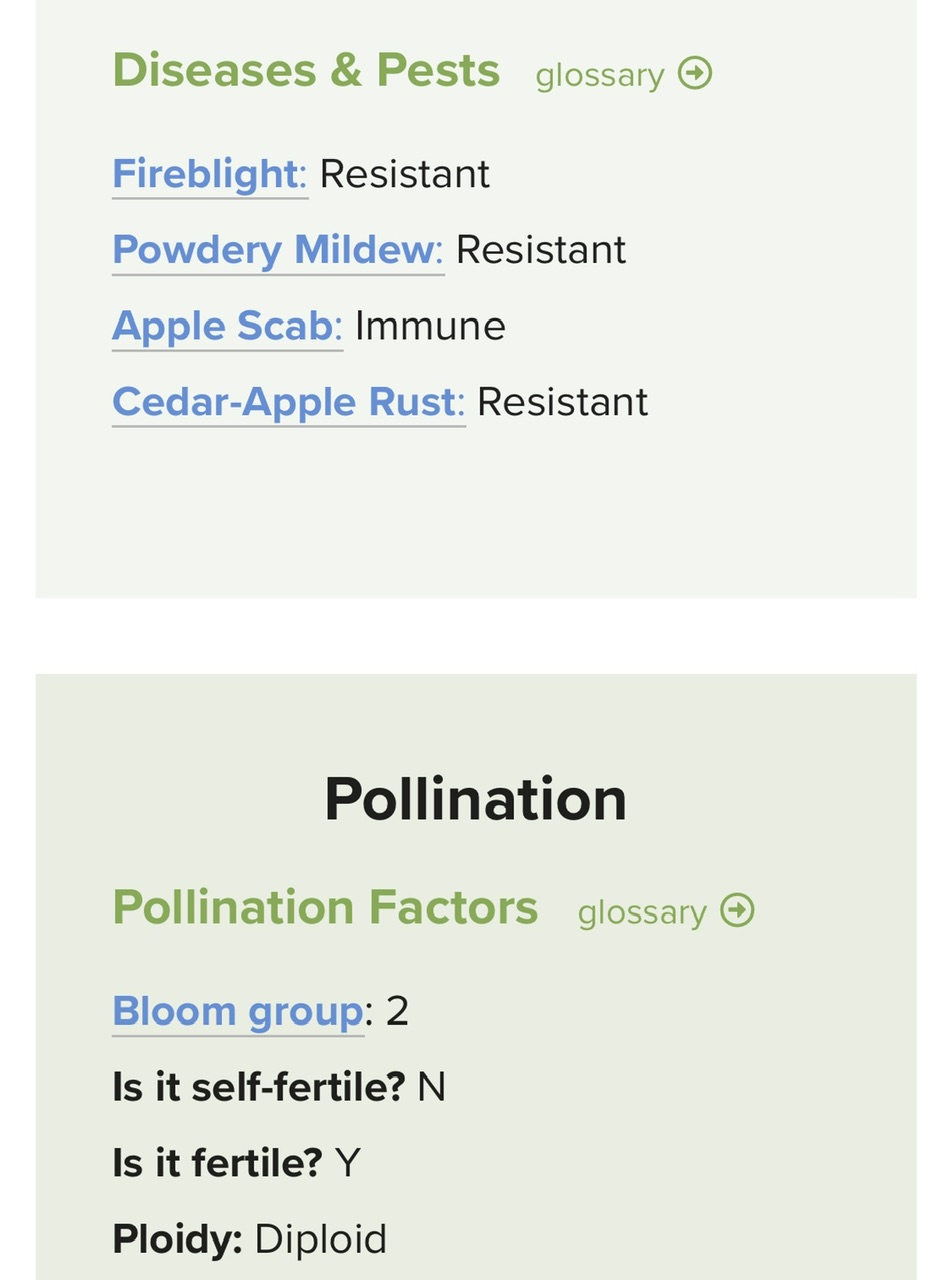Click the arrow icon beside Pollination Factors glossary
Viewport: 947px width, 1280px height.
pyautogui.click(x=737, y=910)
